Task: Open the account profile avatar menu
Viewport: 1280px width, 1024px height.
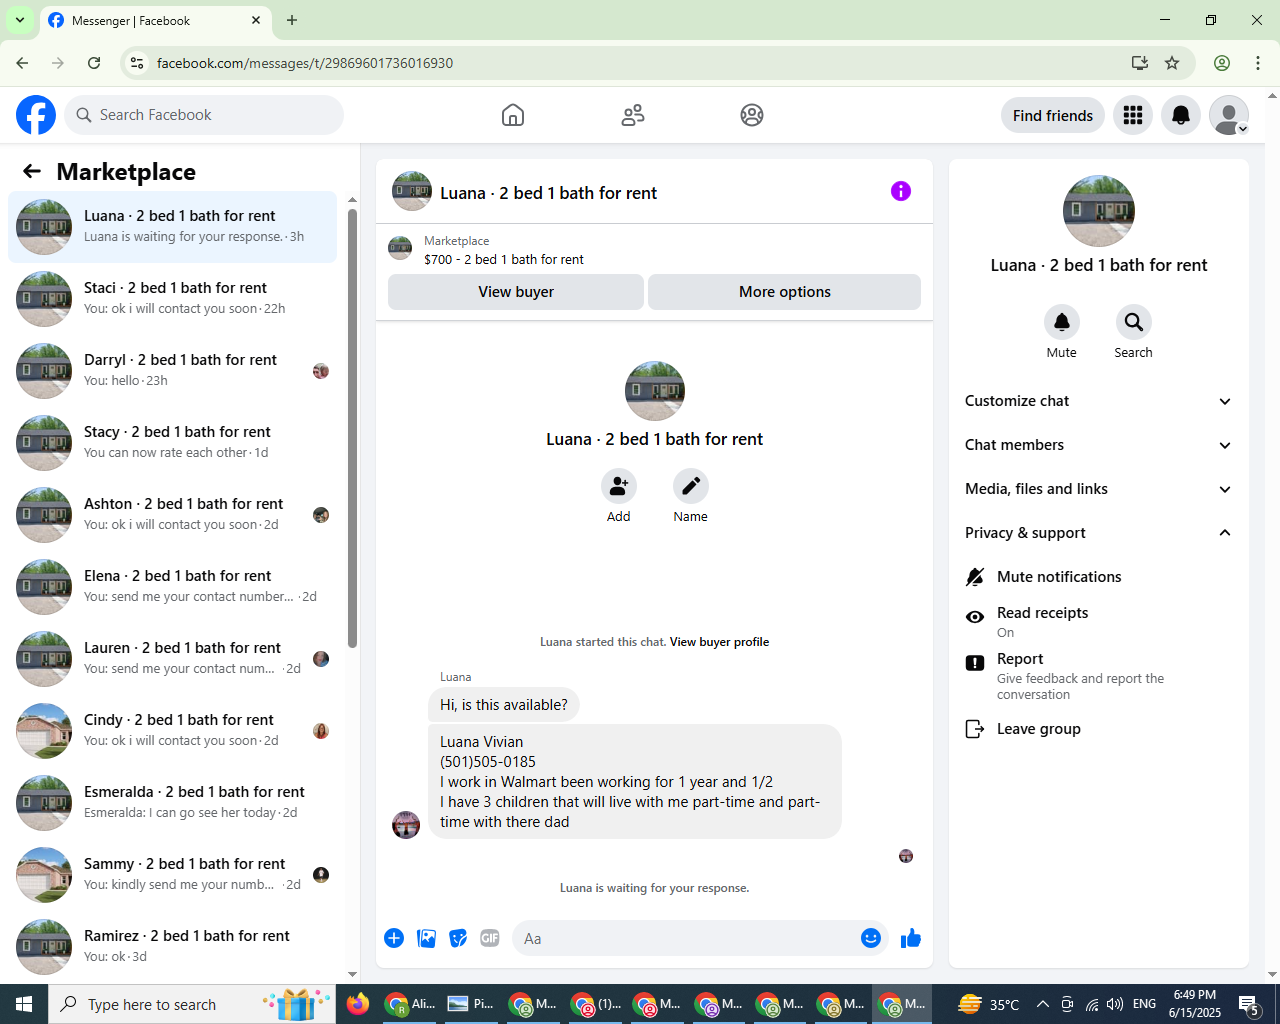Action: (x=1229, y=115)
